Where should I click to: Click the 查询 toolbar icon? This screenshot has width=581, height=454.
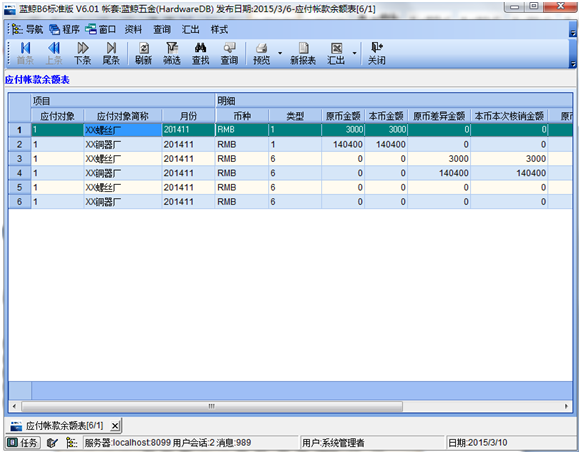pyautogui.click(x=229, y=53)
